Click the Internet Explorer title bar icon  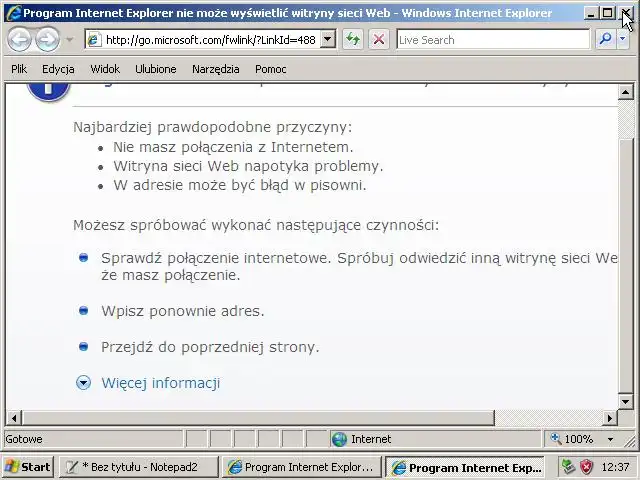coord(13,13)
